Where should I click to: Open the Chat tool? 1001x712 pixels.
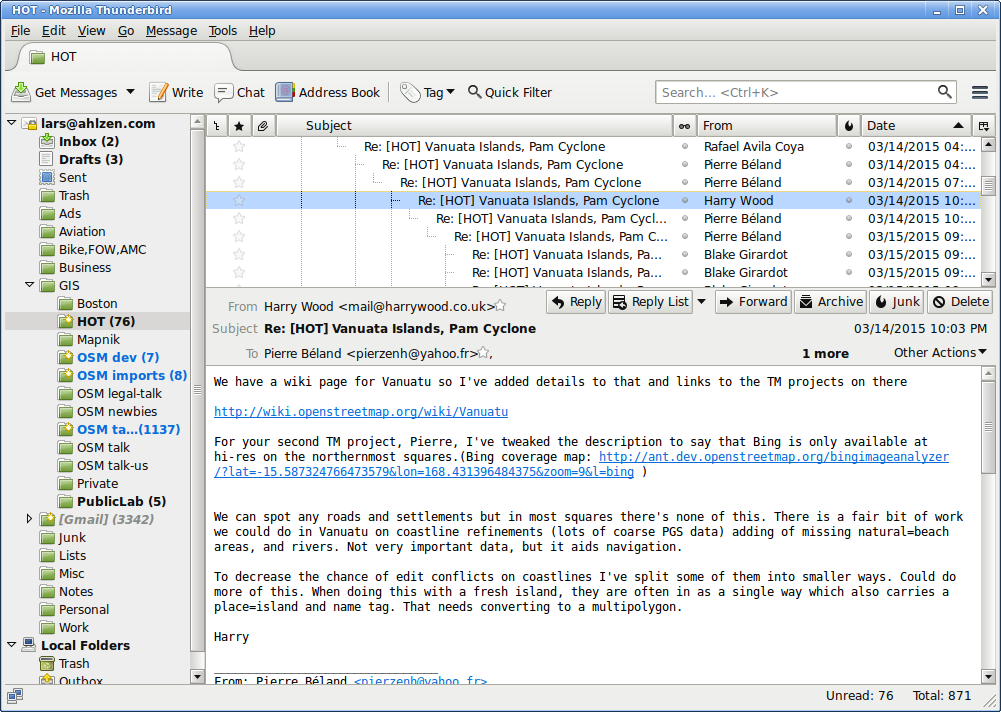pos(239,92)
